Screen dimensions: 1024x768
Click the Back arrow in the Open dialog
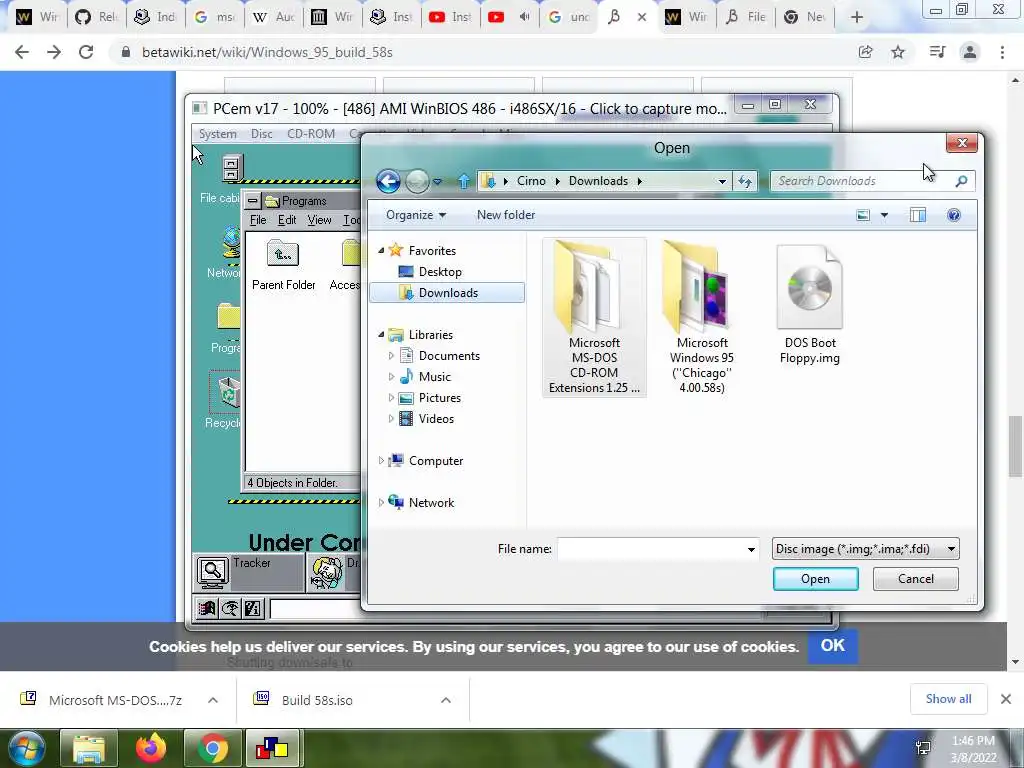tap(388, 181)
